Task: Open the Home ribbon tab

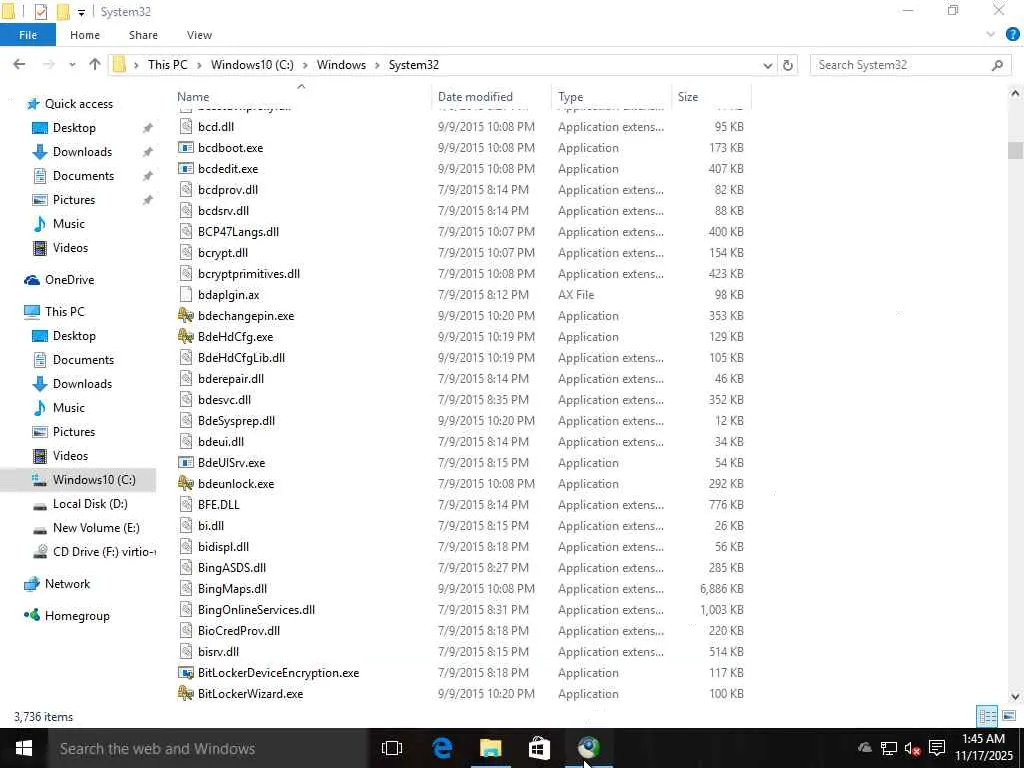Action: click(x=85, y=35)
